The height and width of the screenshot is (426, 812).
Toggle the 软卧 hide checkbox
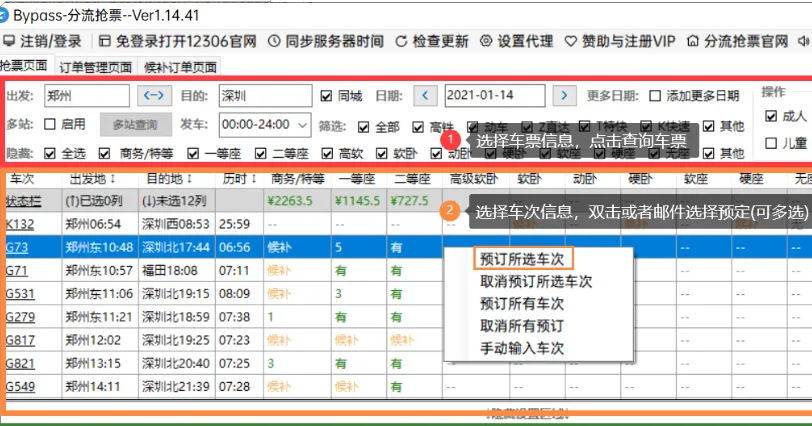pos(382,153)
